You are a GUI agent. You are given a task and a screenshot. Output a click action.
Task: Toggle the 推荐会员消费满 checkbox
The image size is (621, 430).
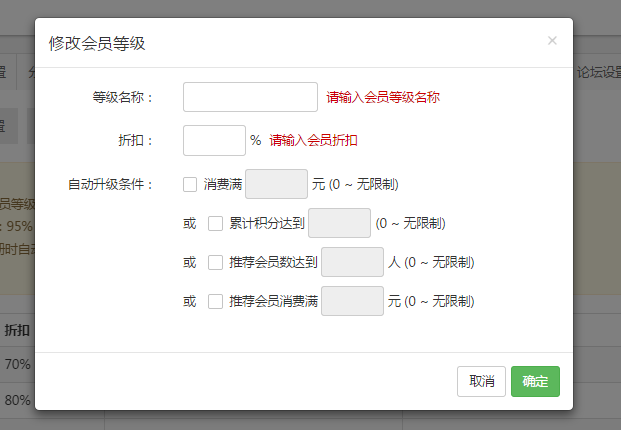215,301
